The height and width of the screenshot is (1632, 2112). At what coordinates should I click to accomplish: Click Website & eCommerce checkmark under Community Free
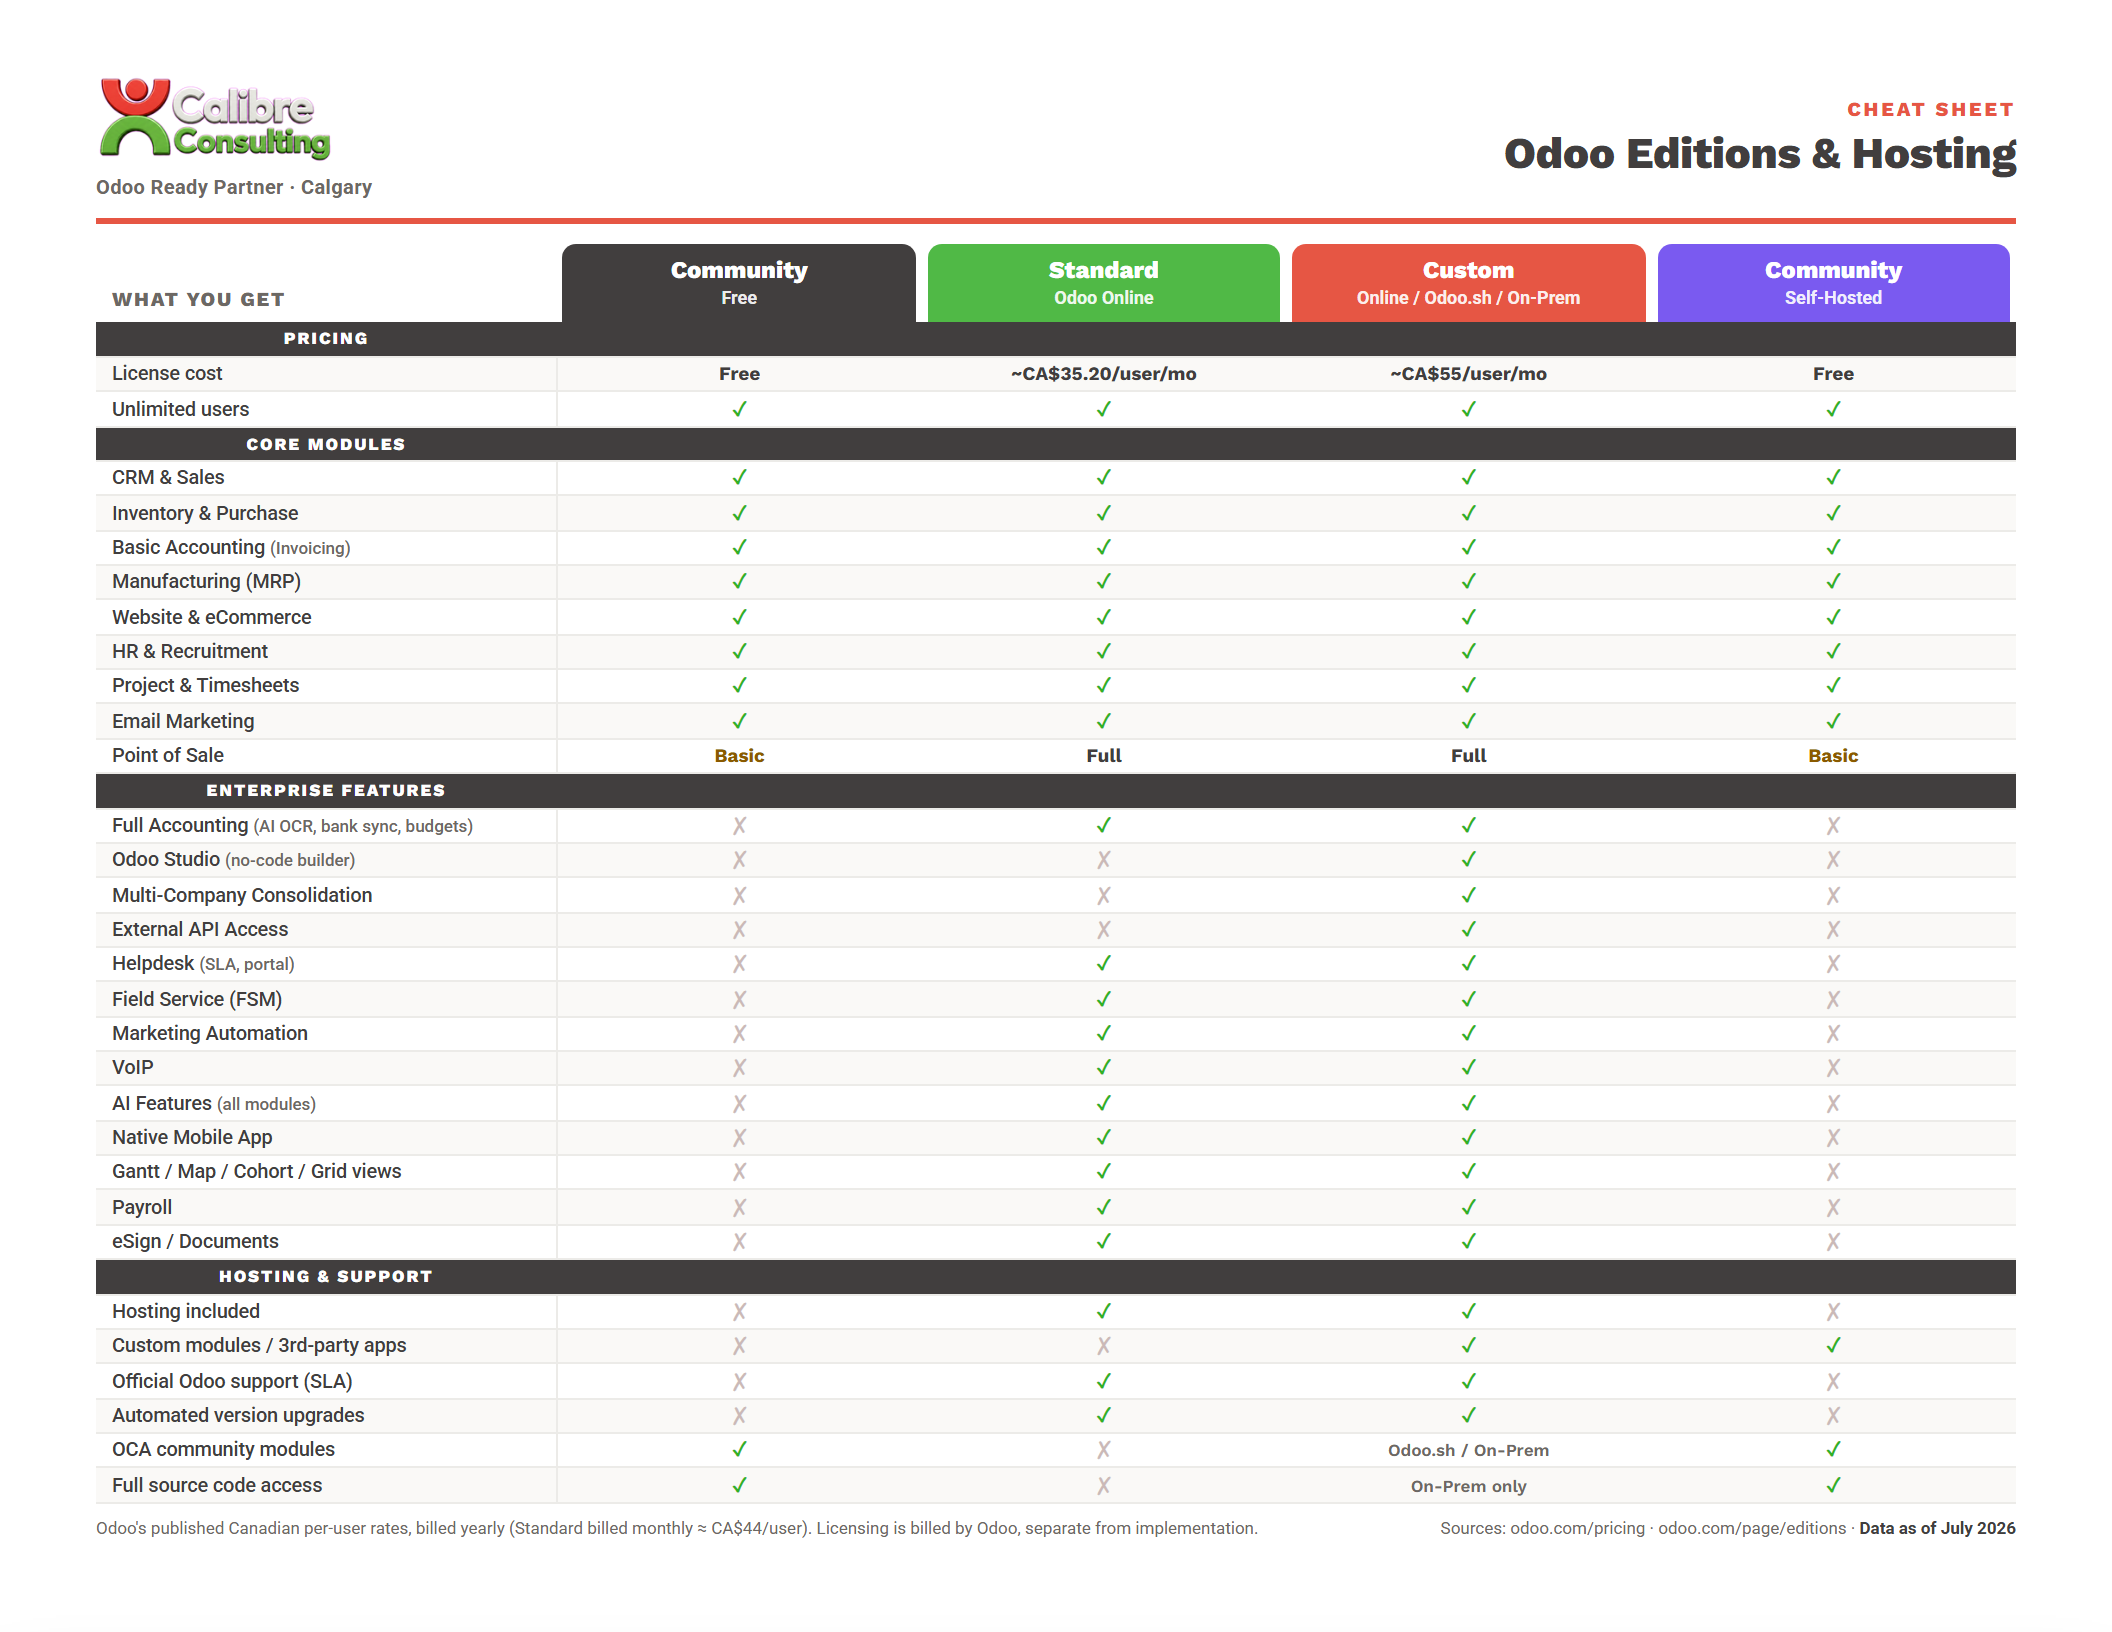(x=739, y=617)
